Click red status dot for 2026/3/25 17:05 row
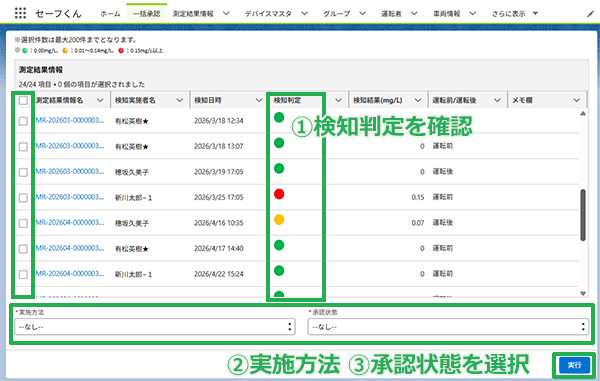 click(x=279, y=194)
